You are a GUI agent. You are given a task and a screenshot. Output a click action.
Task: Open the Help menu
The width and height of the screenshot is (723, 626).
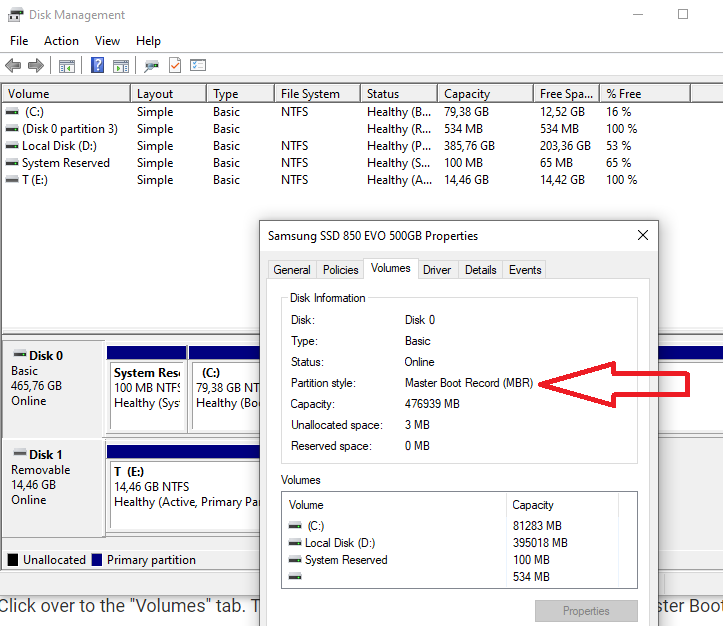[x=148, y=41]
